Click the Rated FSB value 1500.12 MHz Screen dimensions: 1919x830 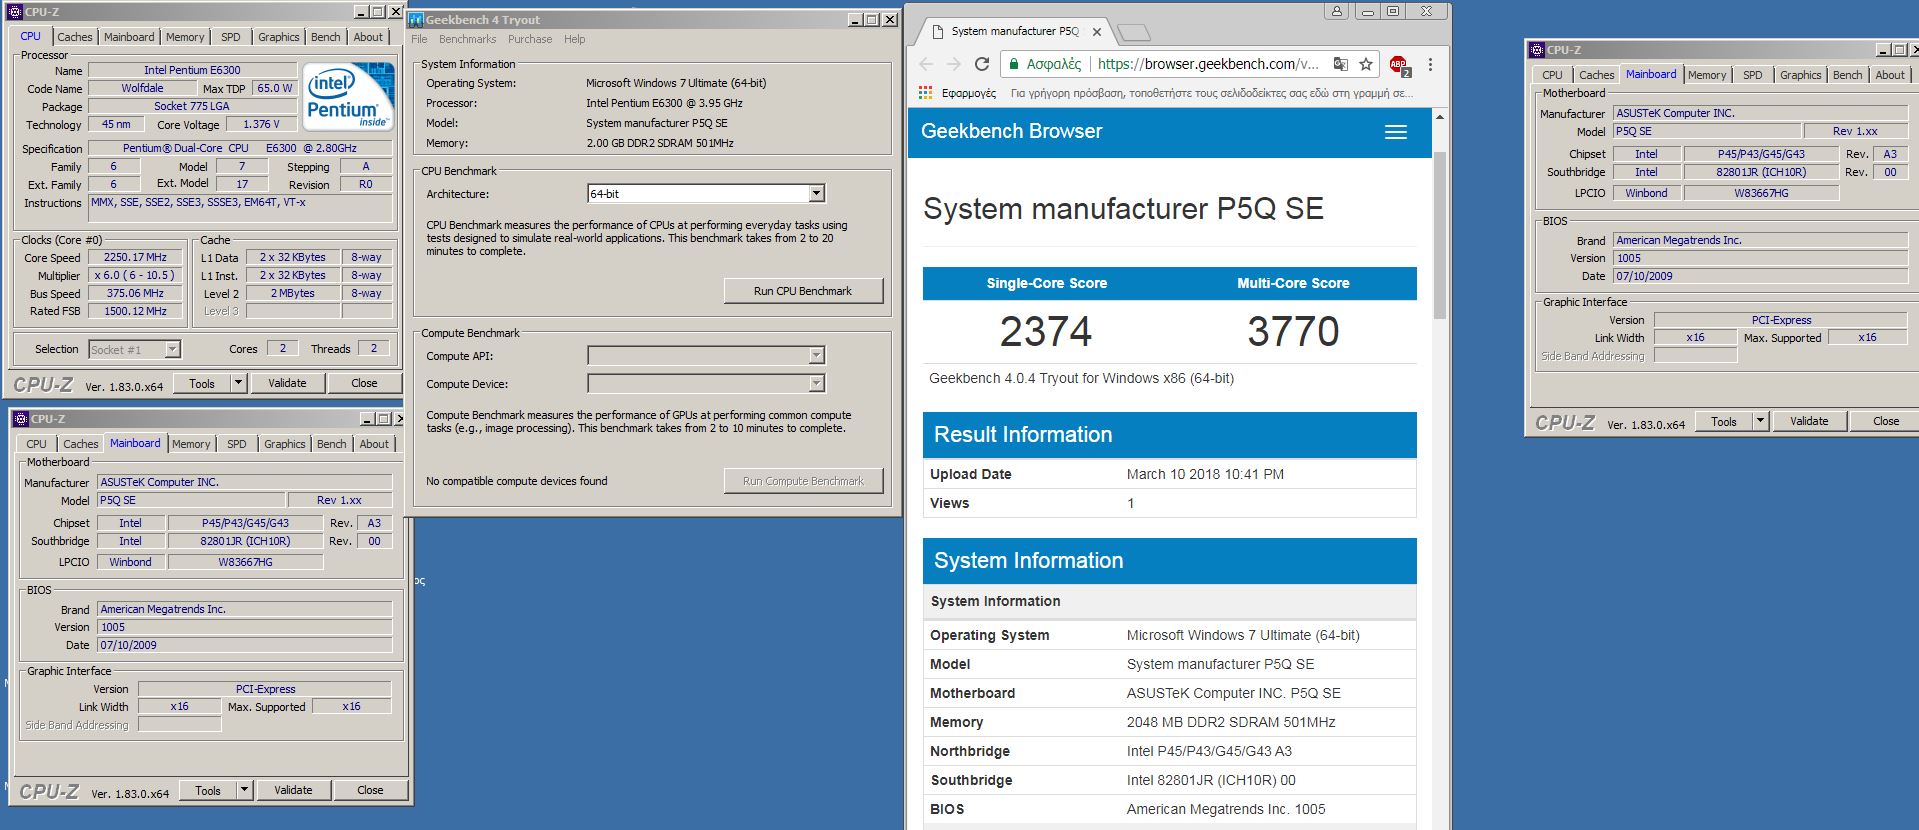[x=135, y=311]
